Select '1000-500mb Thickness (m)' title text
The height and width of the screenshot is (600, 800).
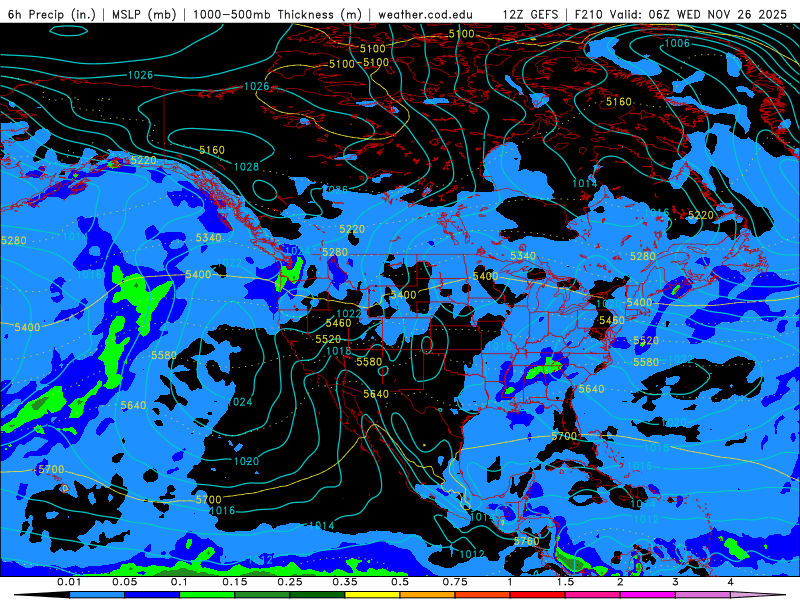pos(277,14)
